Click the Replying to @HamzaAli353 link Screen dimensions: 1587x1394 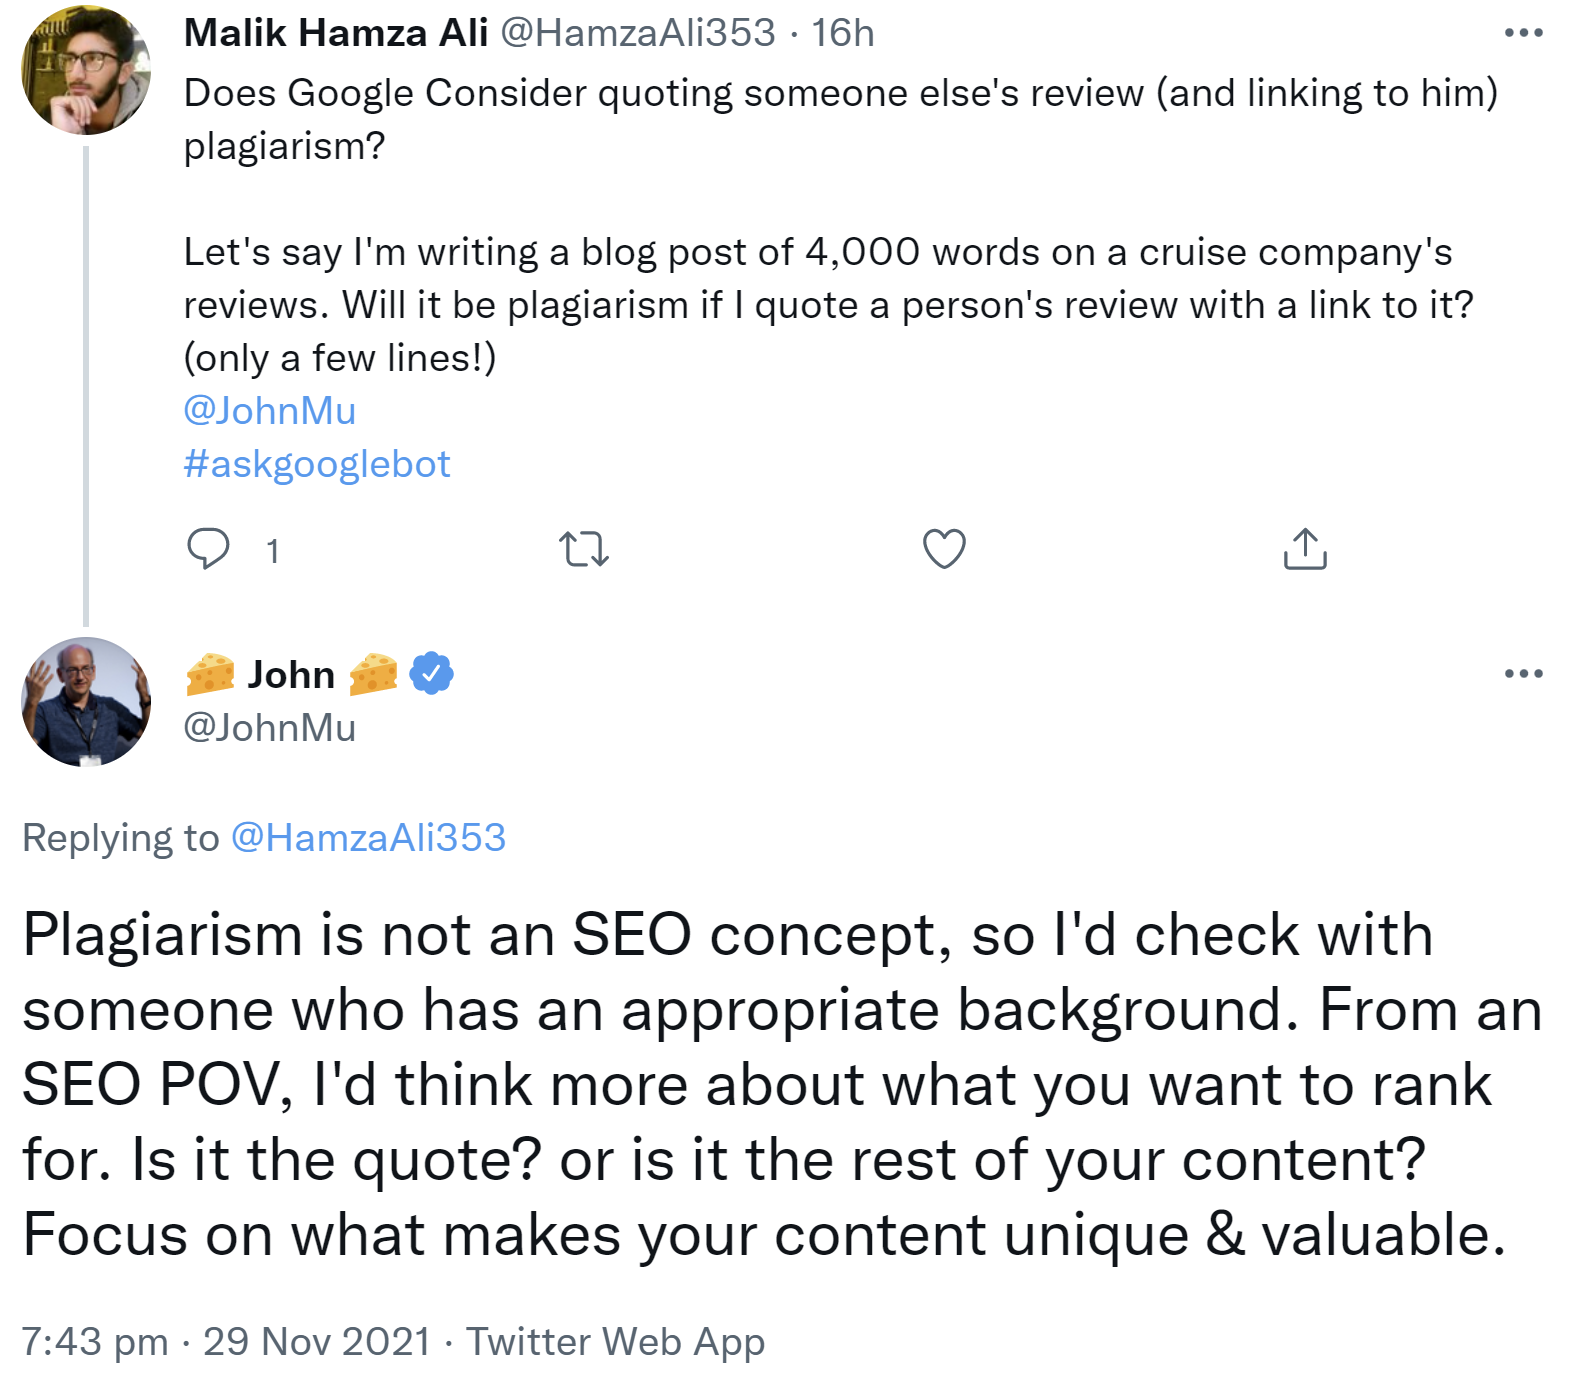pyautogui.click(x=368, y=838)
